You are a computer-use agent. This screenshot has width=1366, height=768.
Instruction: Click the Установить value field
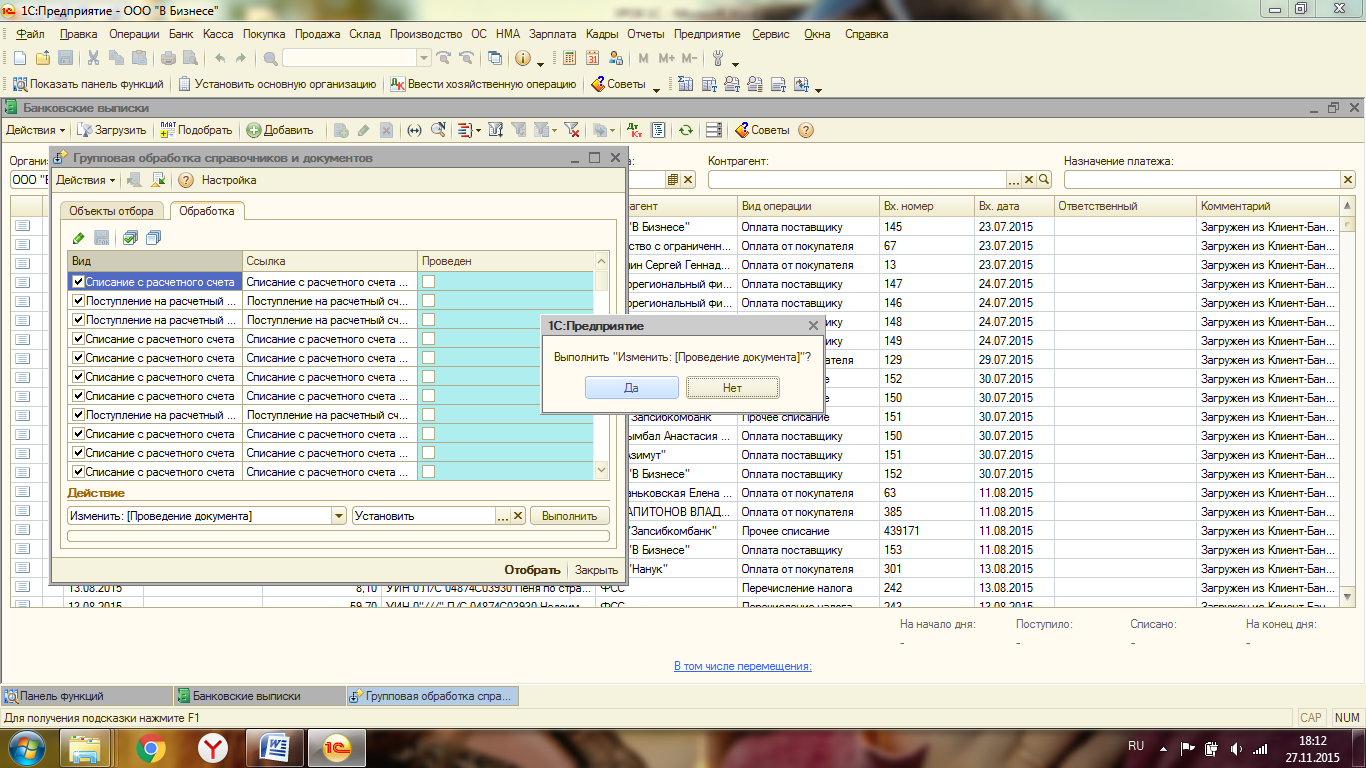click(x=424, y=516)
